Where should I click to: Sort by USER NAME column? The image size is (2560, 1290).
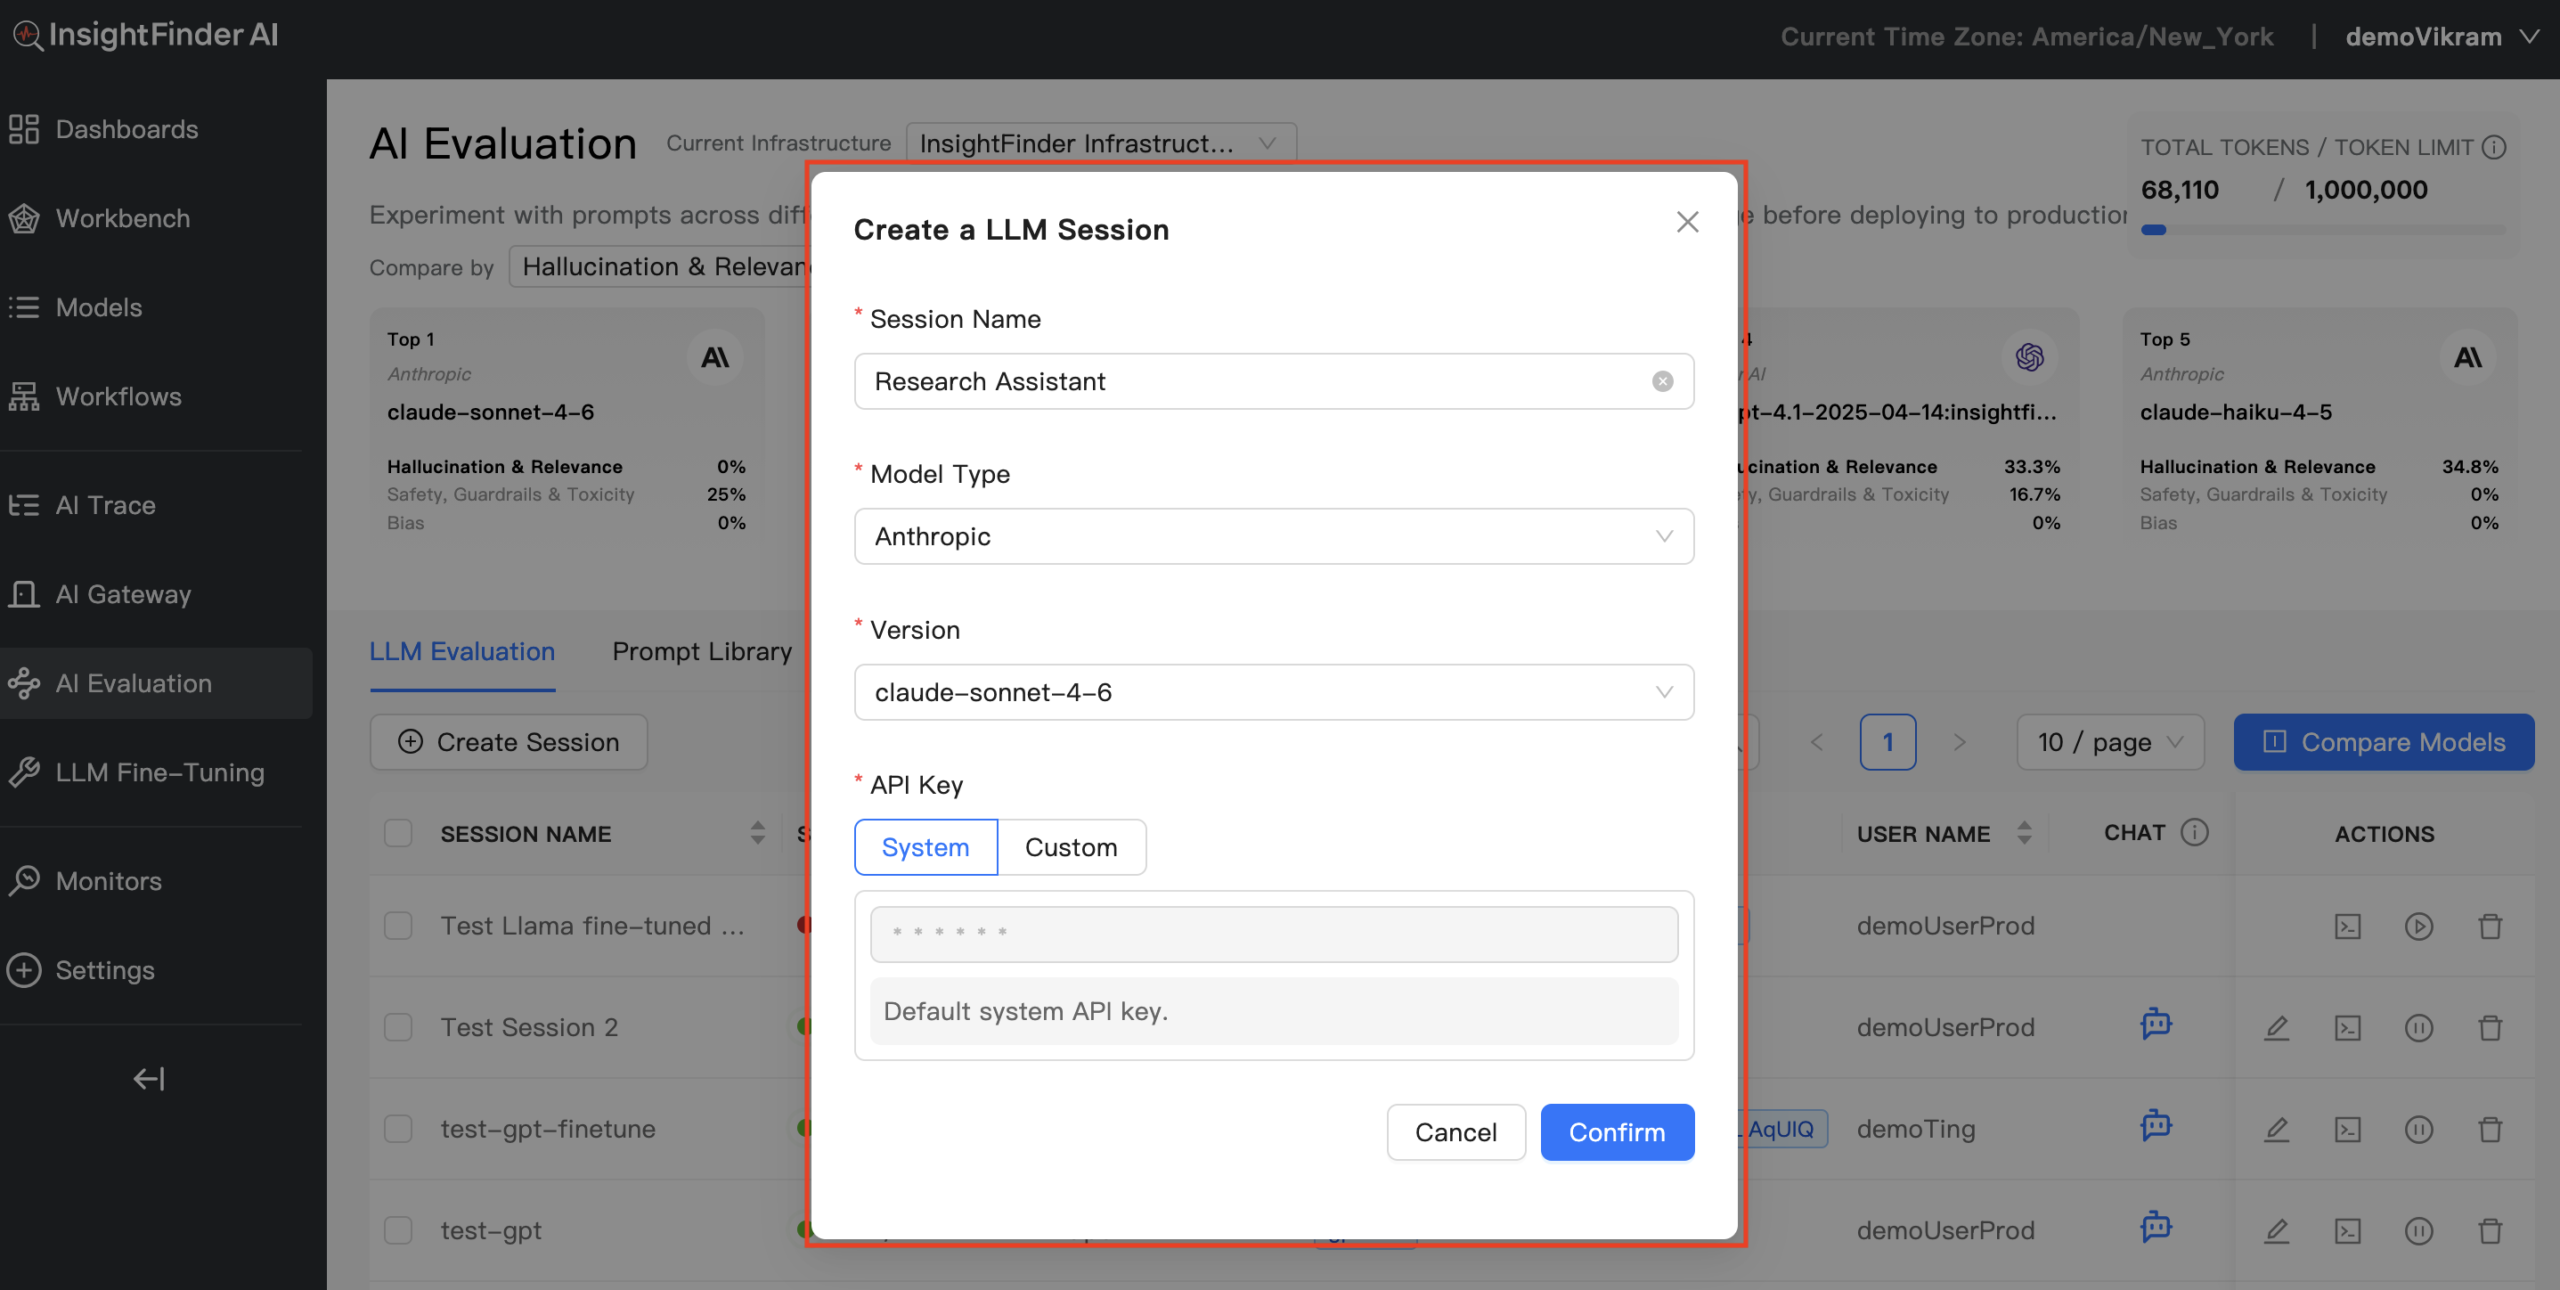point(2025,833)
